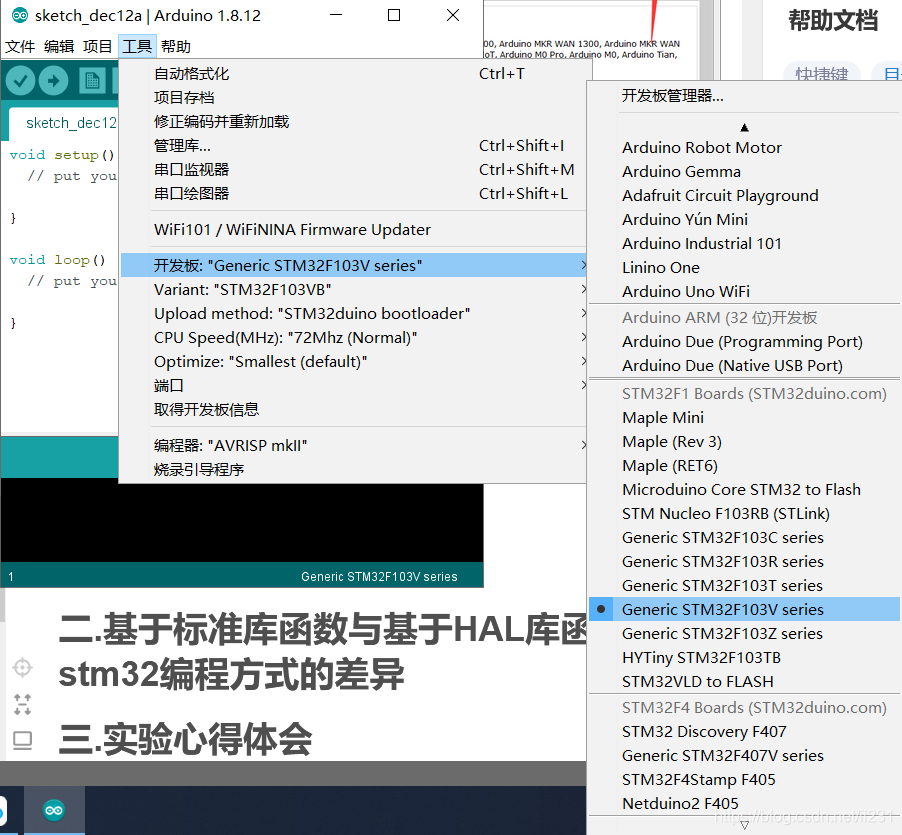The image size is (902, 835).
Task: Click the down scroll arrow below the board list
Action: point(744,826)
